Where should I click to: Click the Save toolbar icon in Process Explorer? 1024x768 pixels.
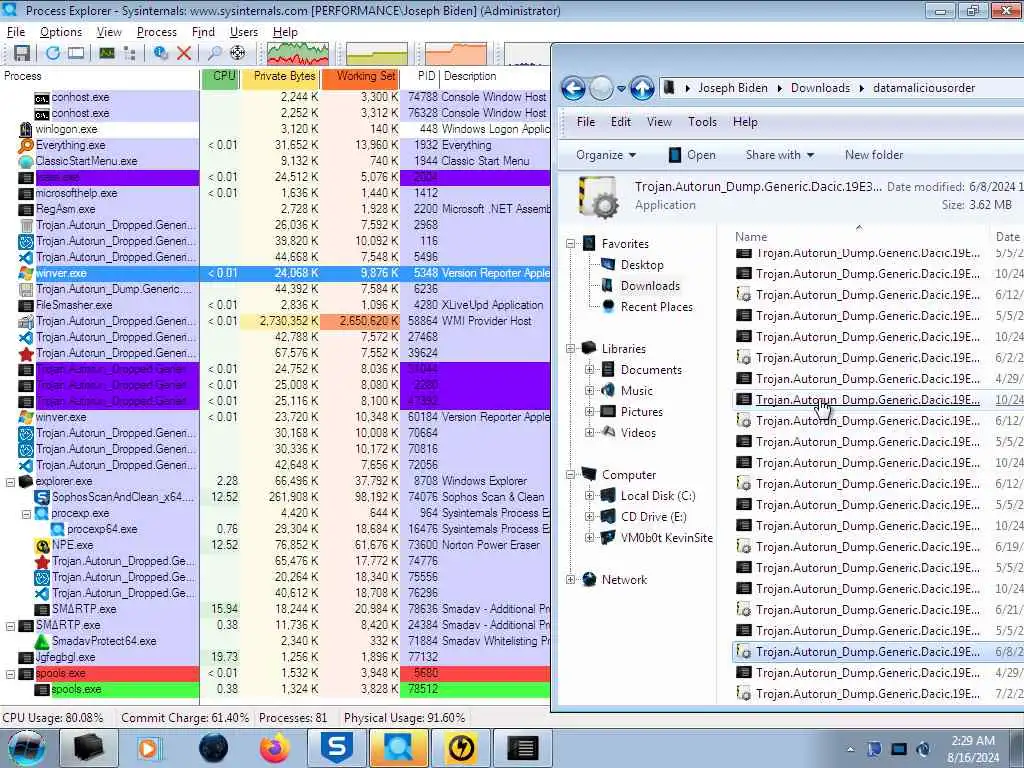22,54
